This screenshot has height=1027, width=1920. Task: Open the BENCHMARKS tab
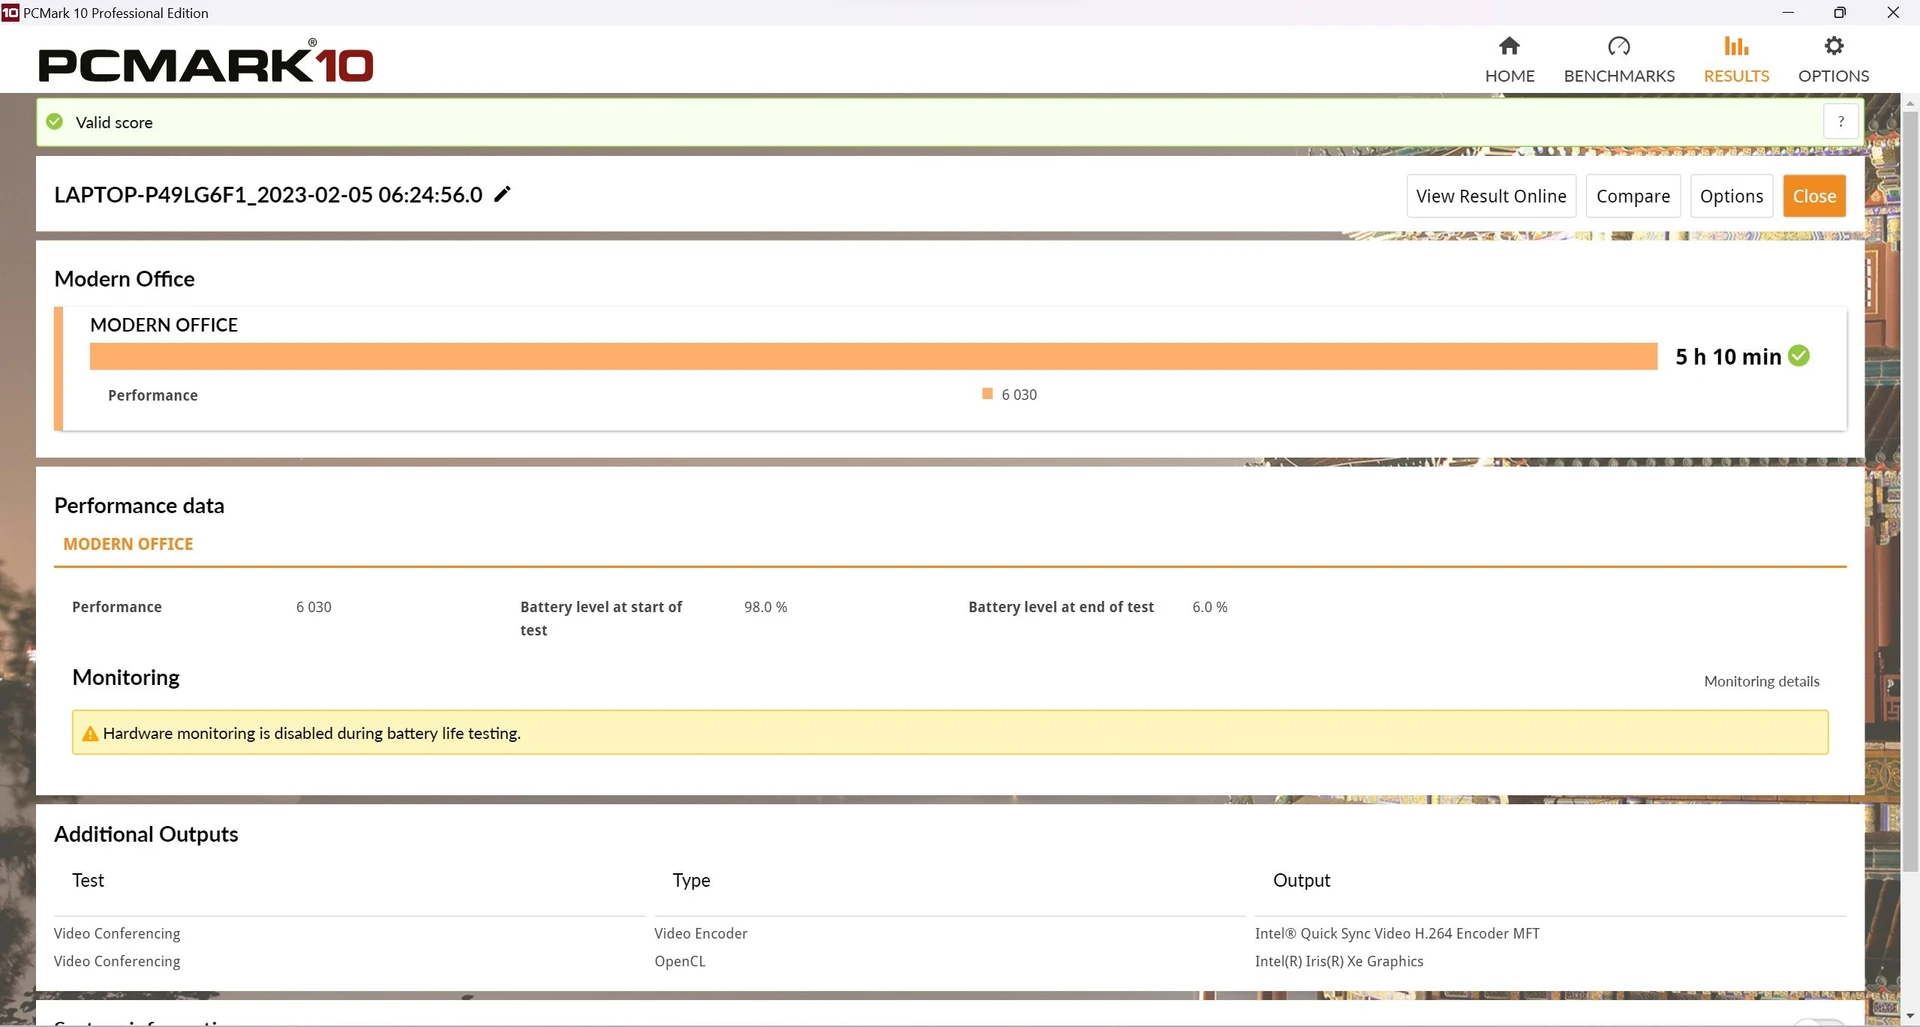tap(1619, 60)
